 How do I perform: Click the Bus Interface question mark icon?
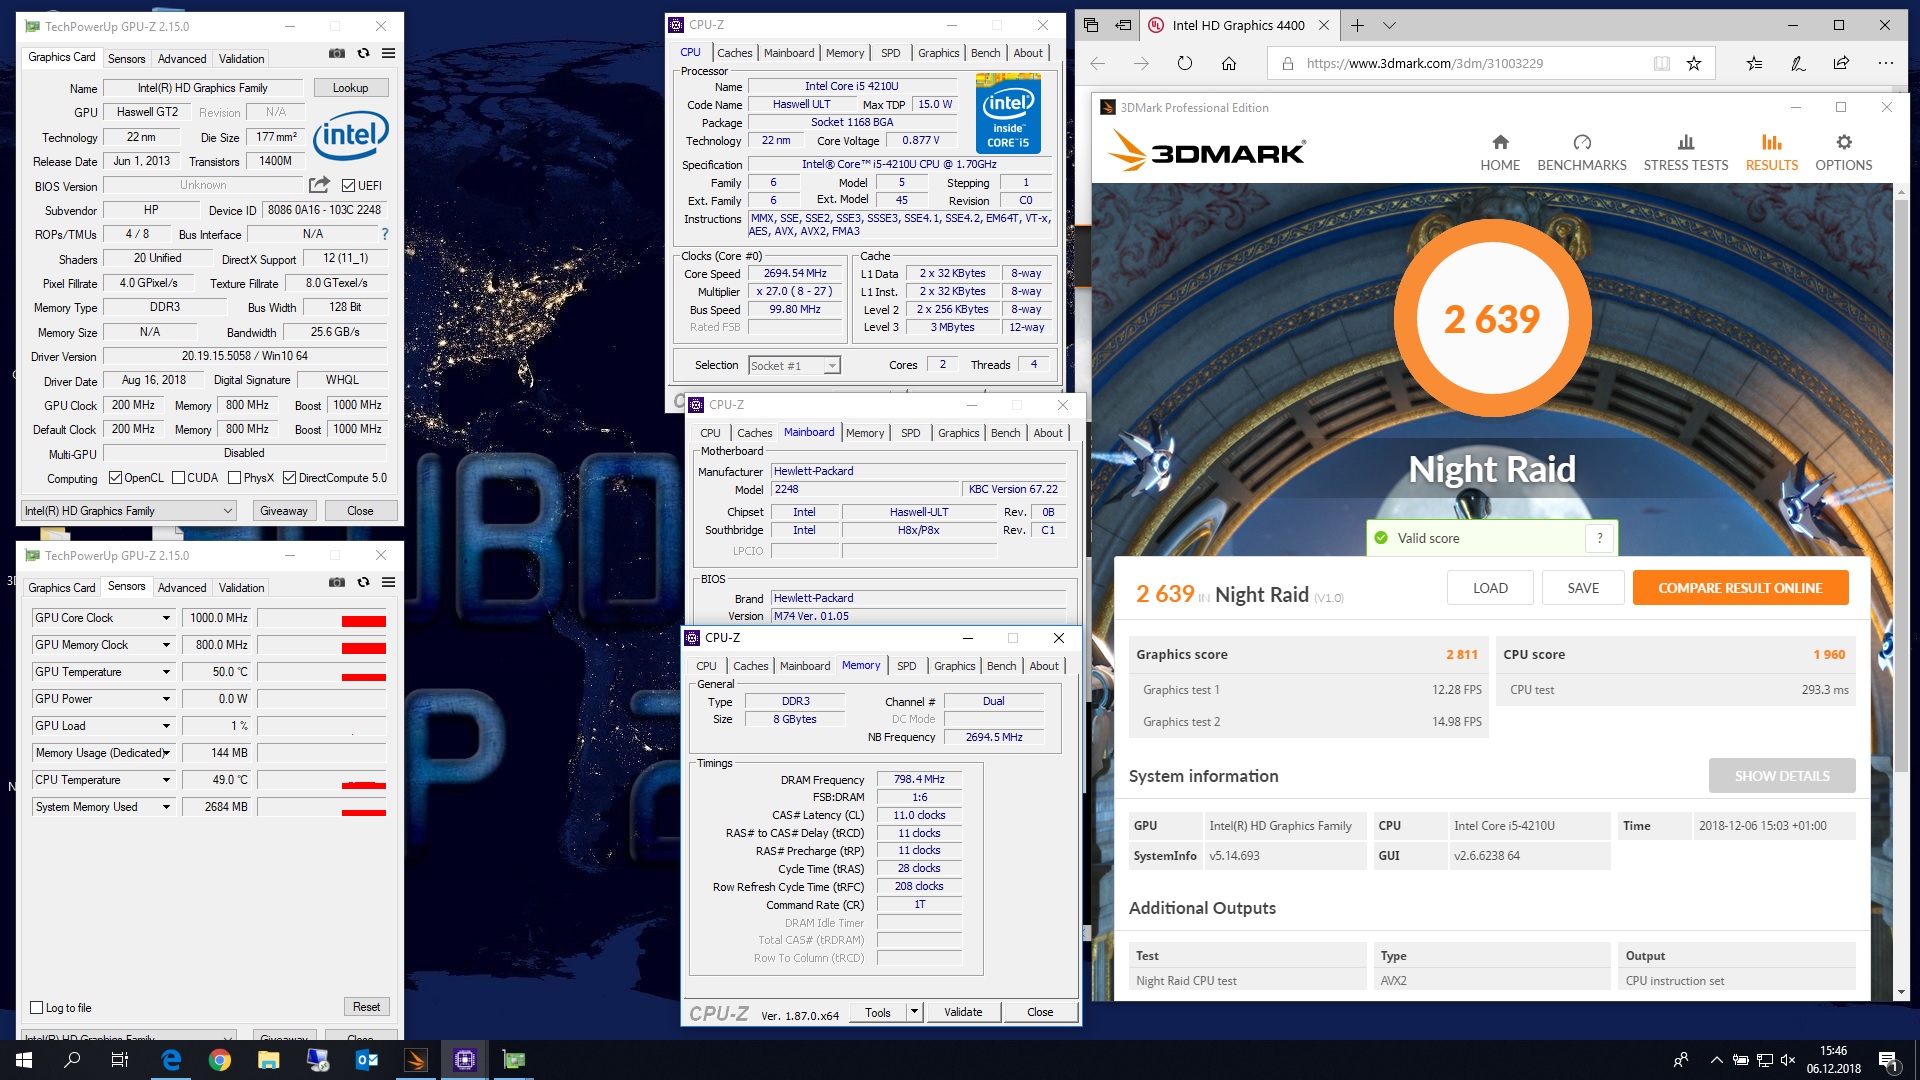(384, 234)
